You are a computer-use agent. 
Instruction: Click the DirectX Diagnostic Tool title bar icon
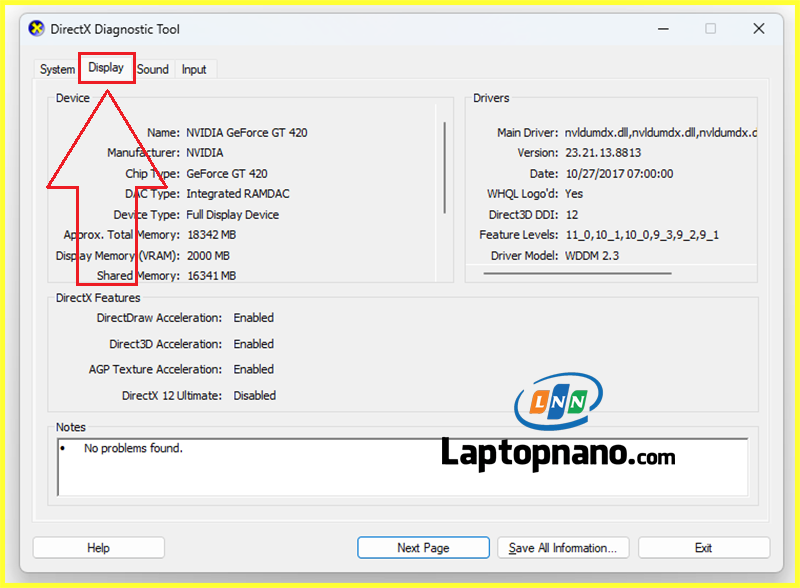coord(36,29)
